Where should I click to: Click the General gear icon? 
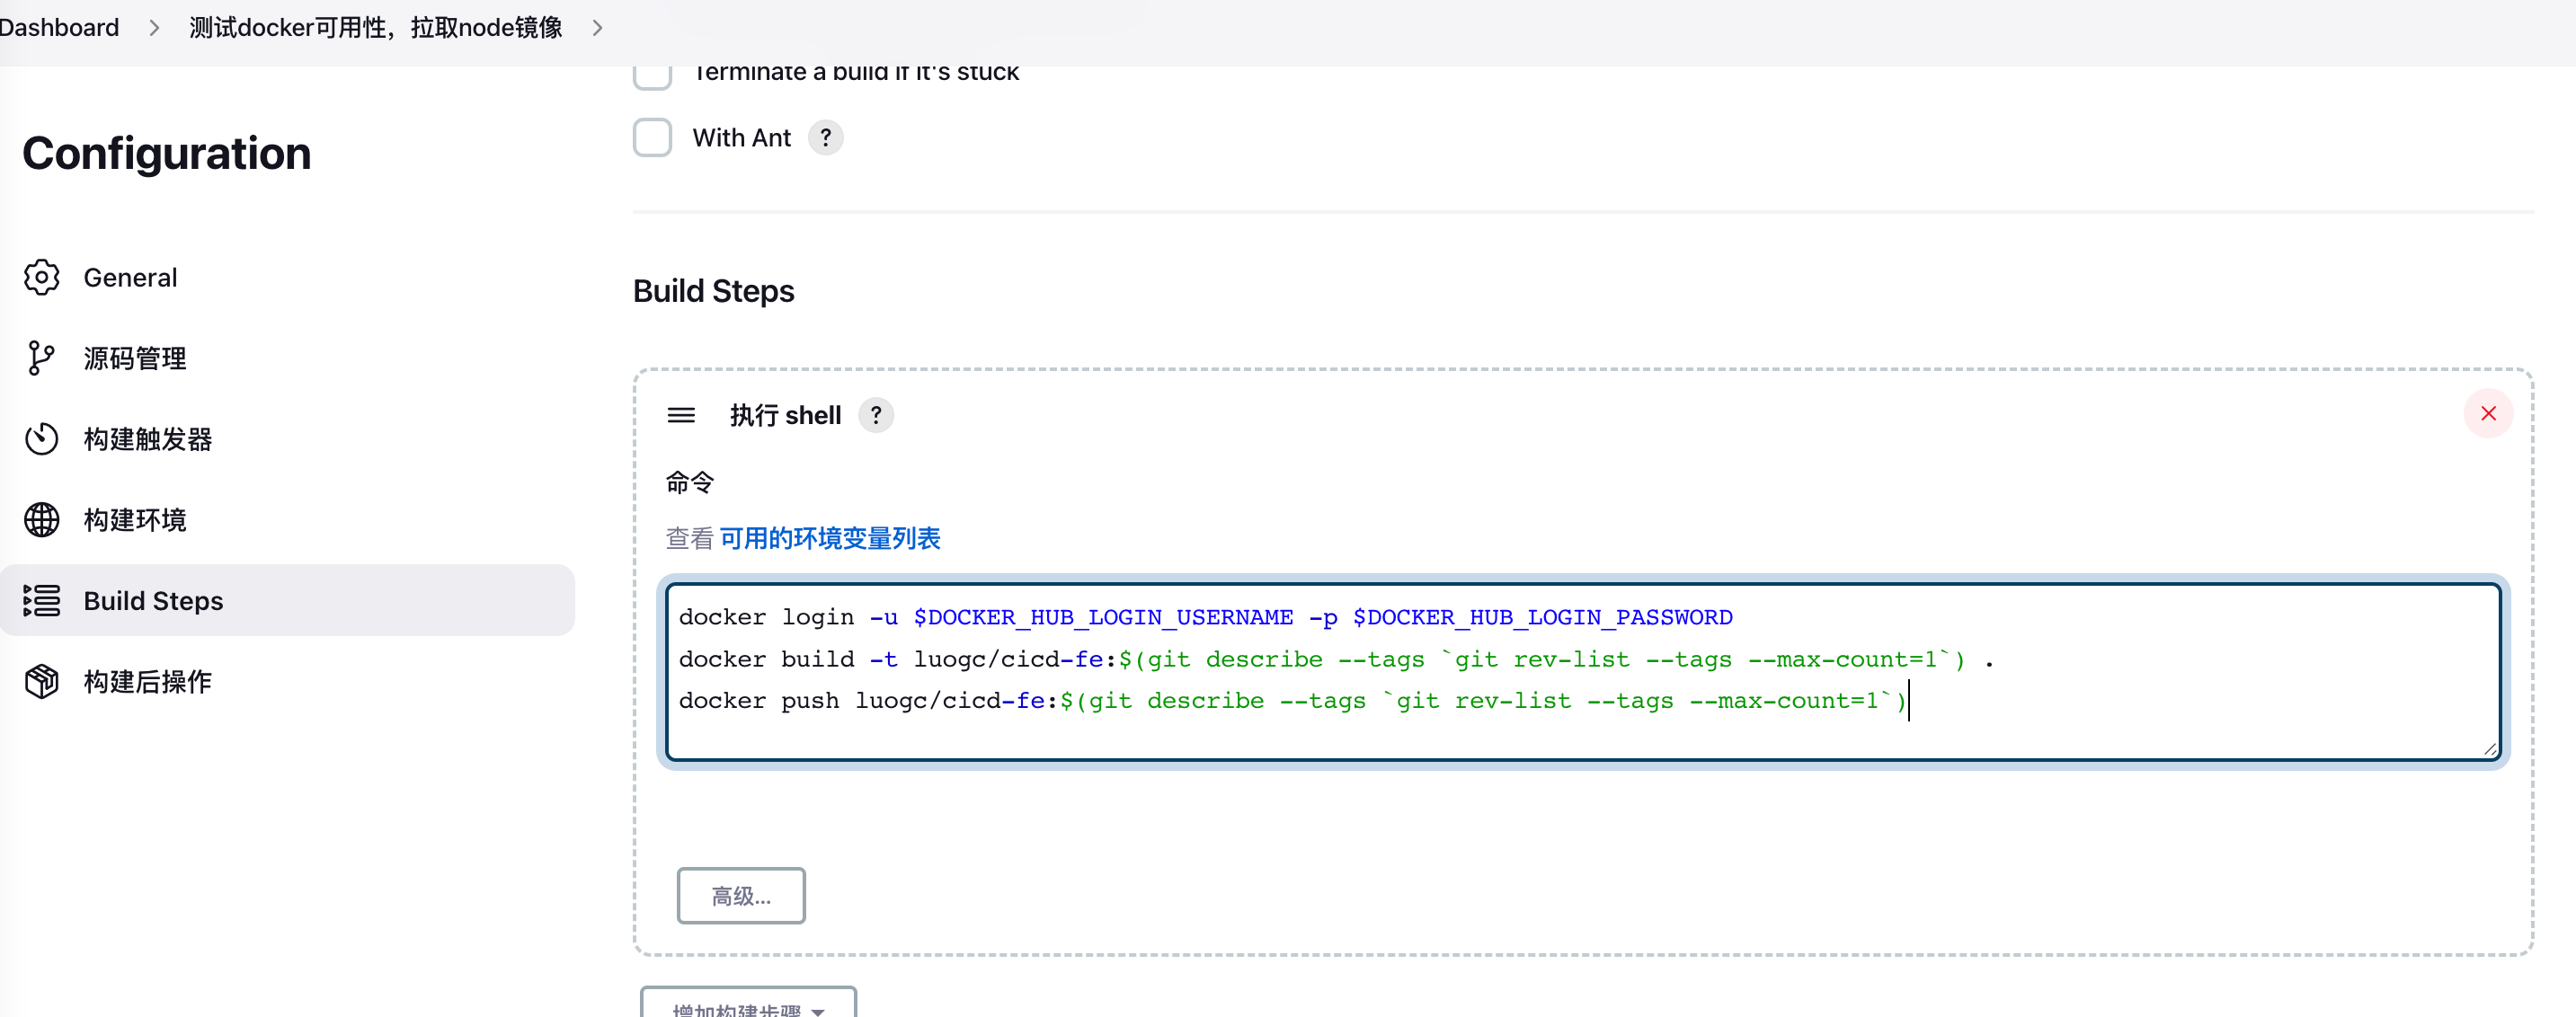[x=42, y=277]
